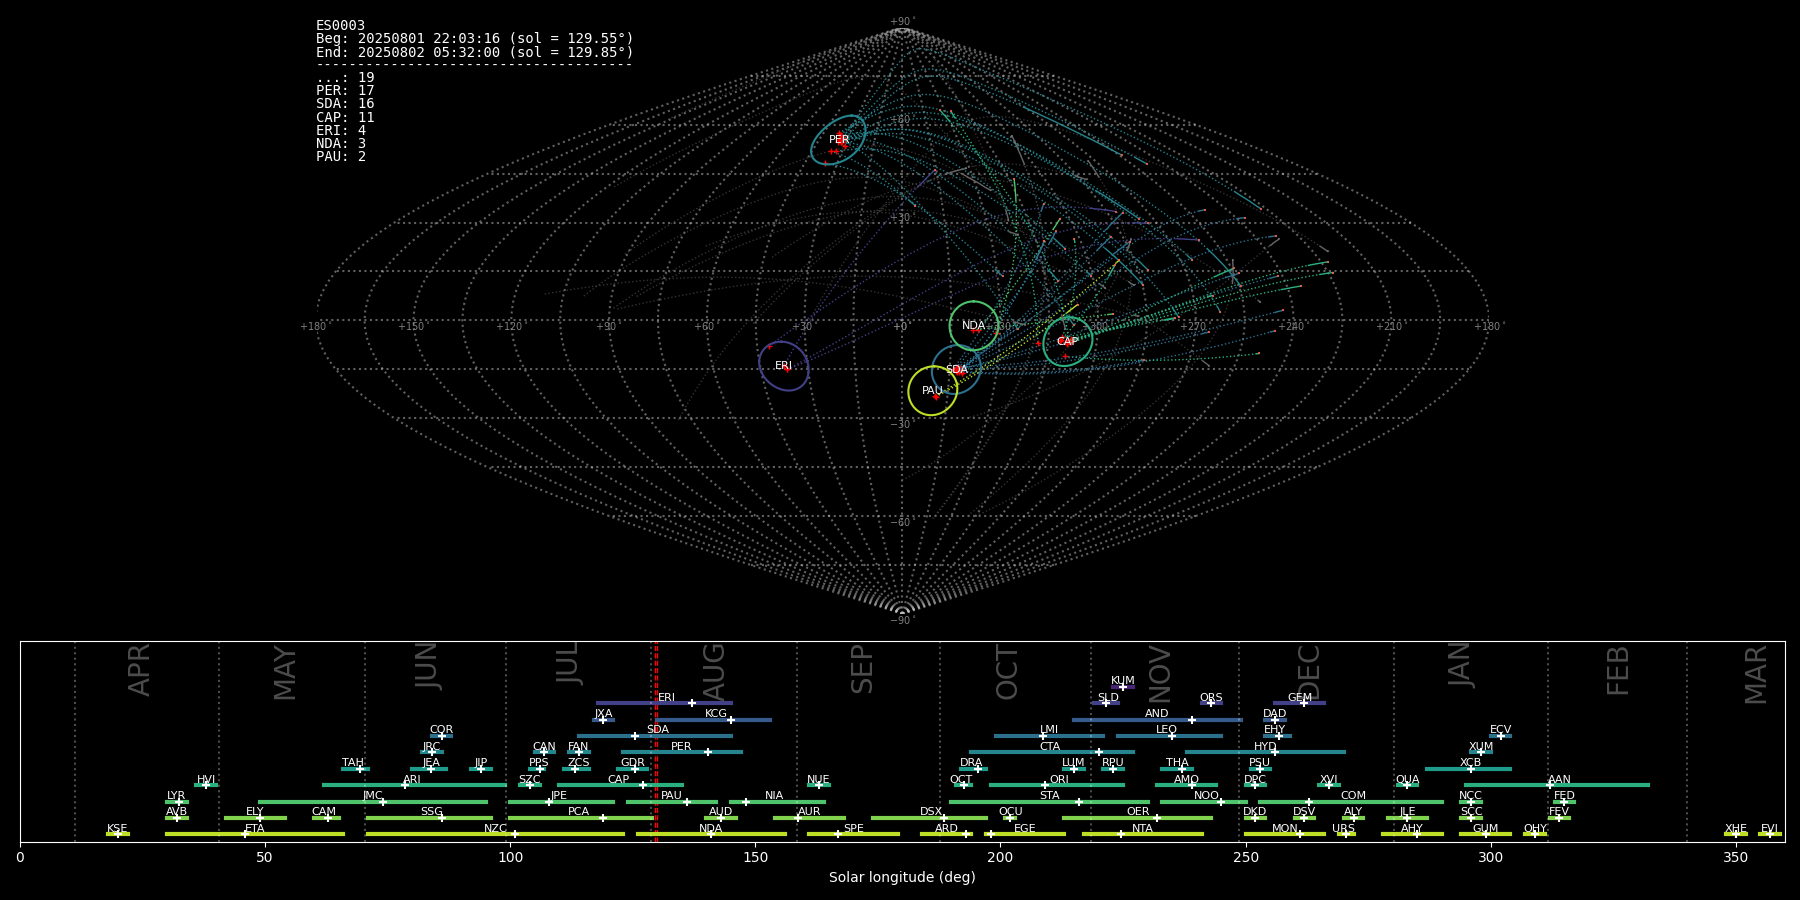Click the Beg: 20250801 22:03:16 line

[475, 39]
